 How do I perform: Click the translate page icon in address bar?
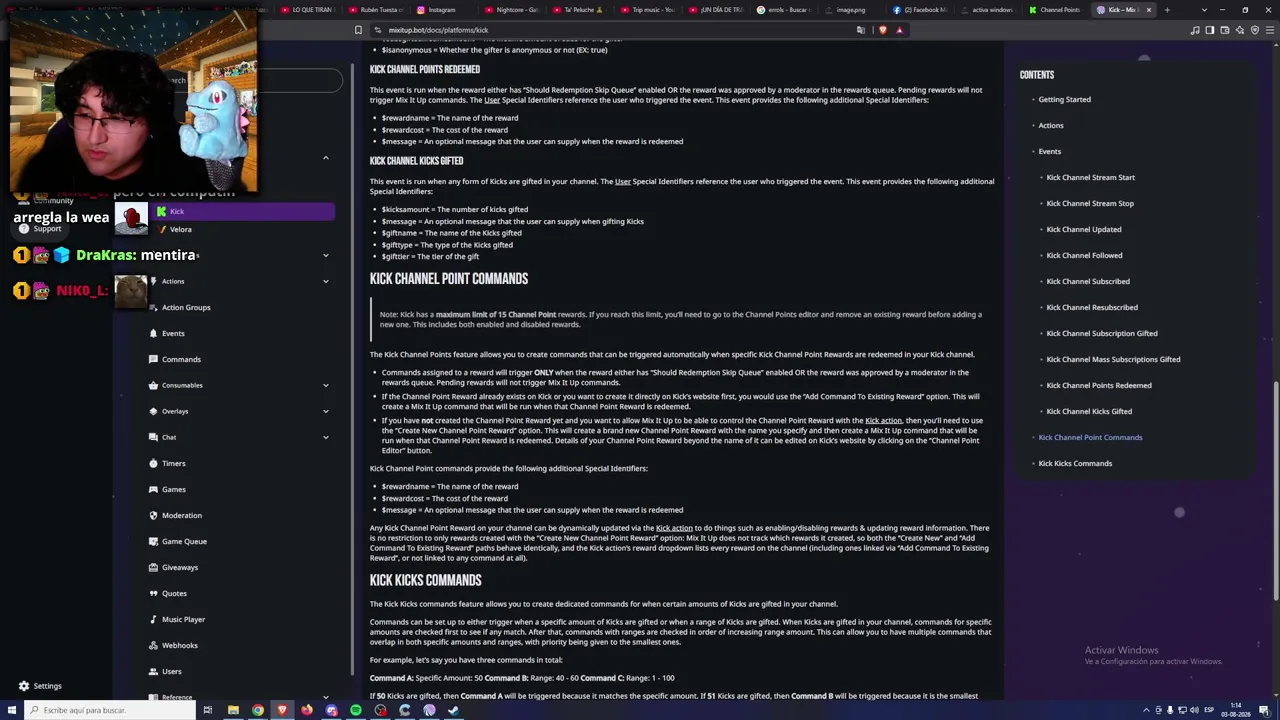pos(860,30)
